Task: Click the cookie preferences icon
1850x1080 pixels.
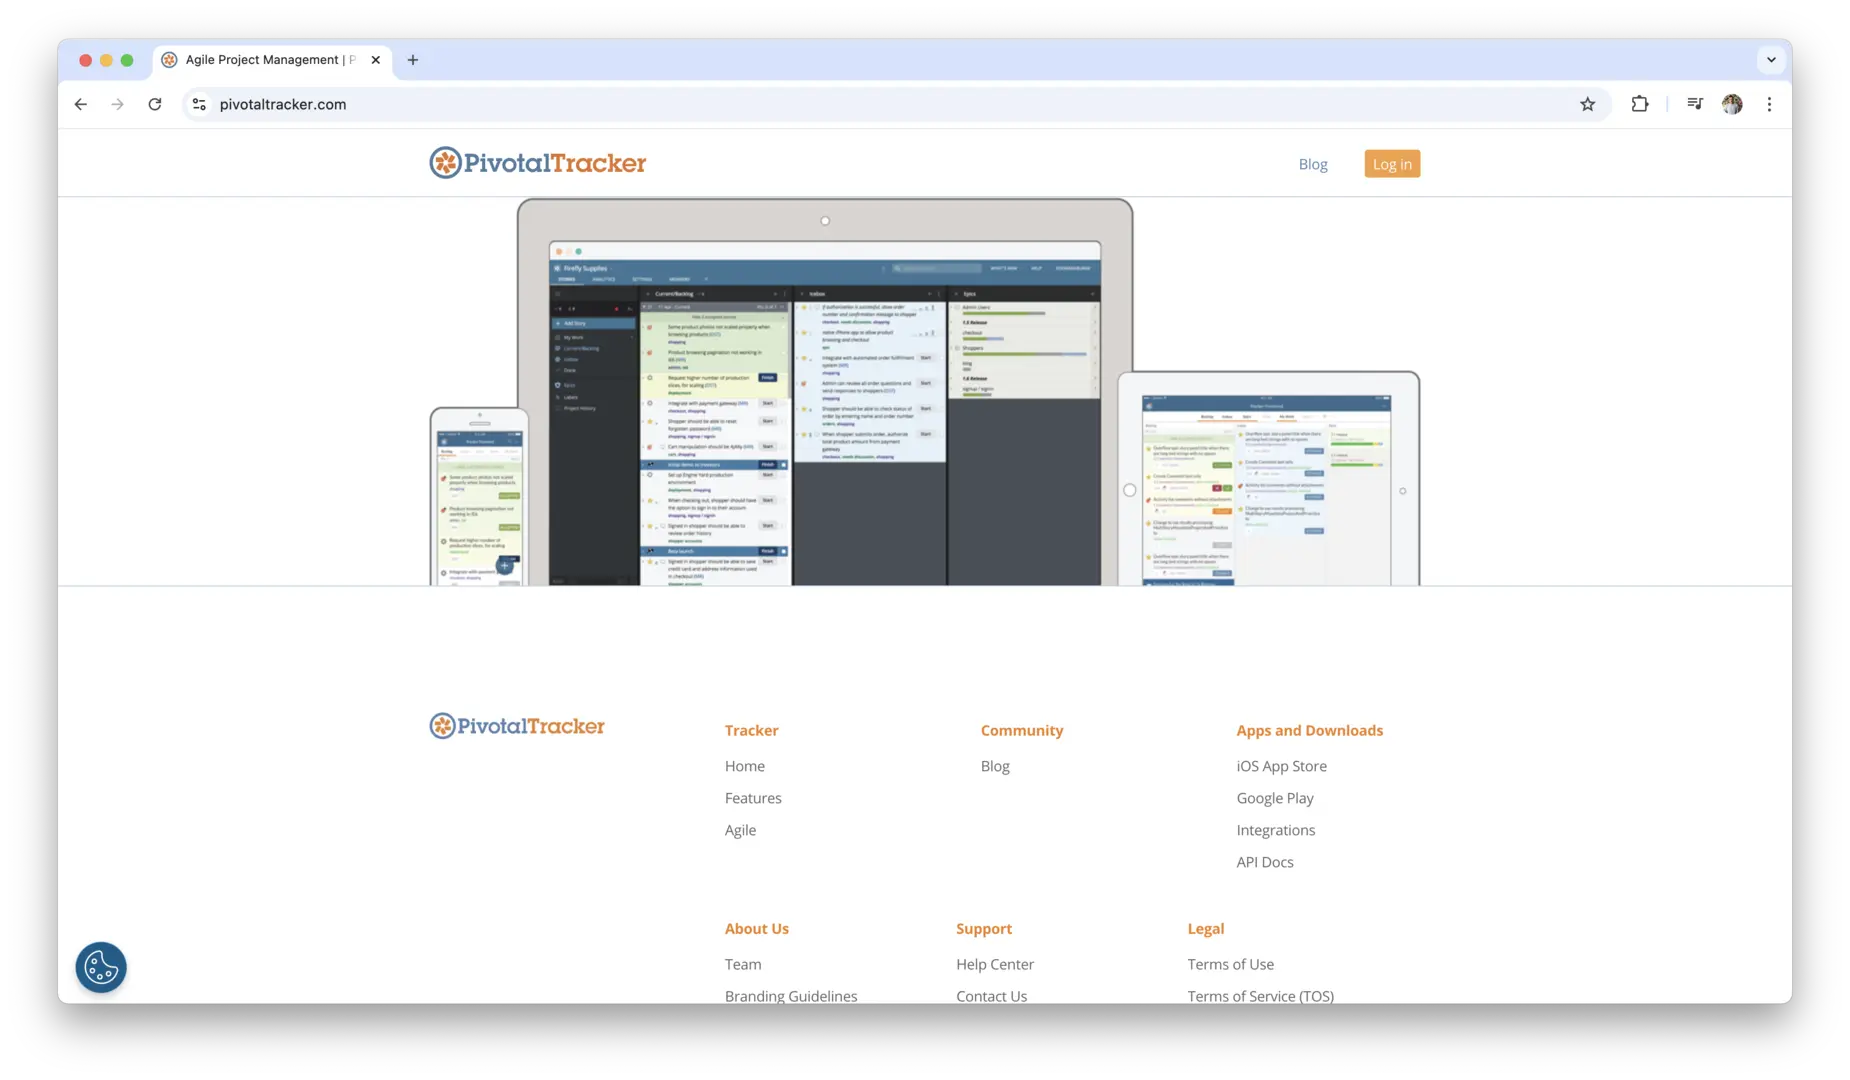Action: (101, 967)
